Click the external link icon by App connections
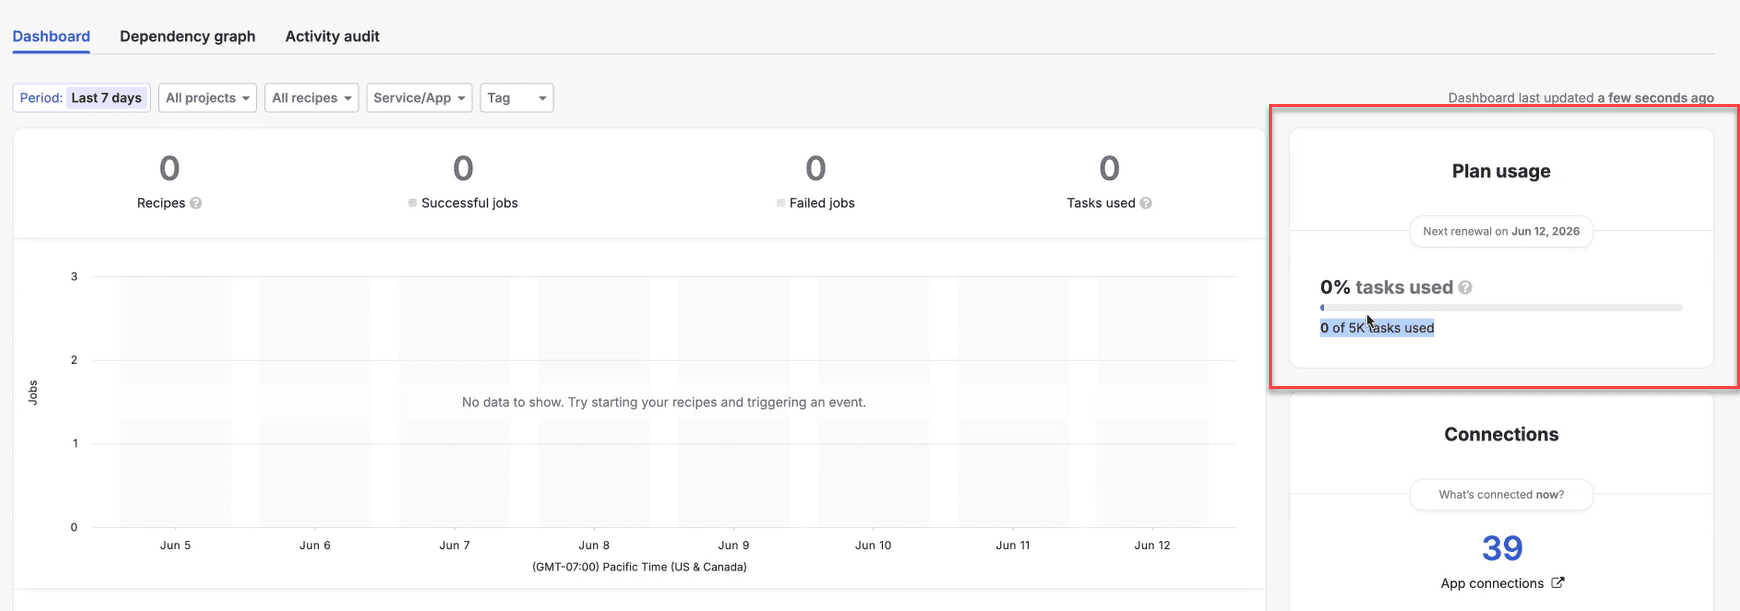Image resolution: width=1740 pixels, height=611 pixels. (x=1557, y=583)
